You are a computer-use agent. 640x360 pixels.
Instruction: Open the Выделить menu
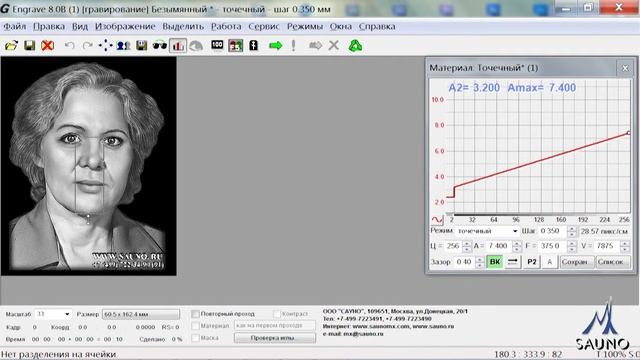[x=183, y=27]
